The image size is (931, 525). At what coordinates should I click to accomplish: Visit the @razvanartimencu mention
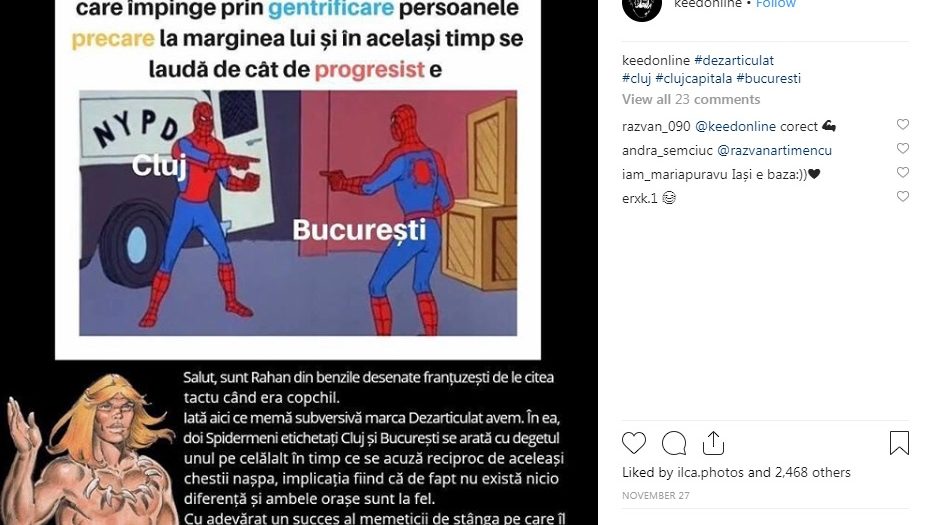pyautogui.click(x=774, y=150)
